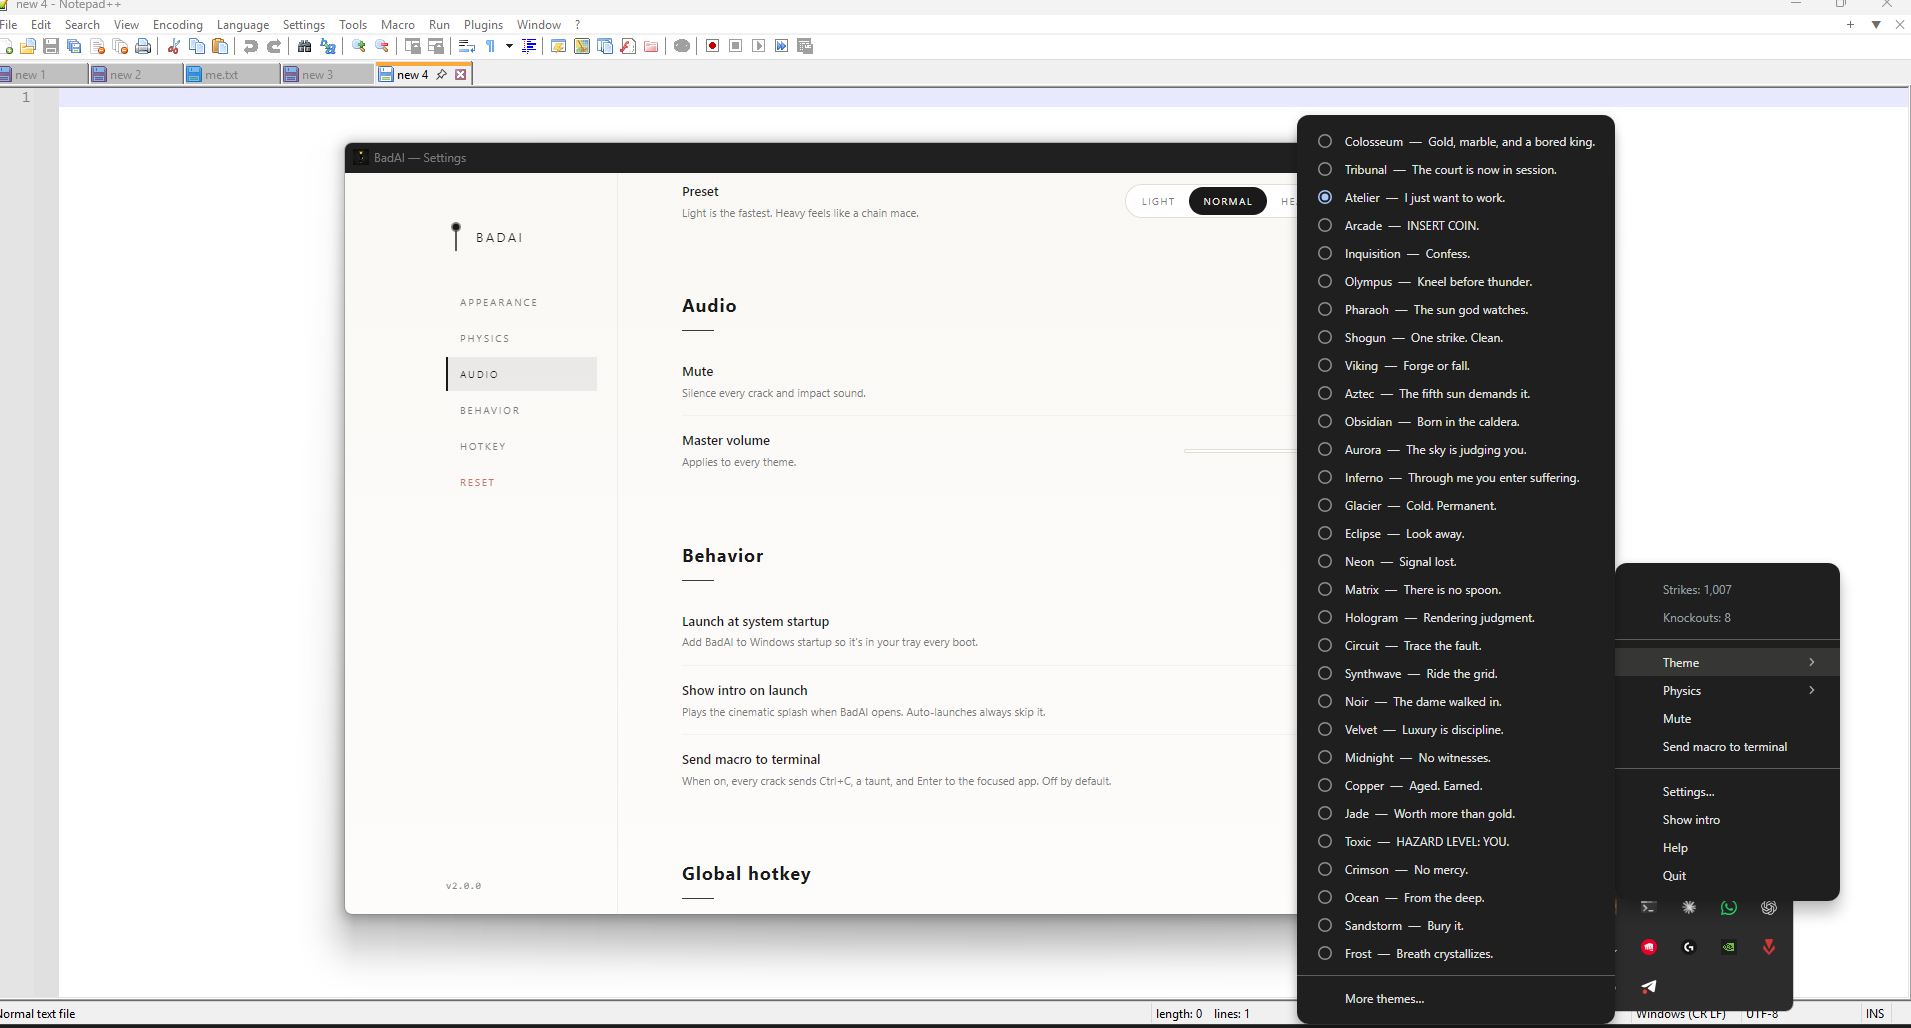This screenshot has width=1911, height=1028.
Task: Click the Print toolbar icon
Action: pyautogui.click(x=143, y=46)
